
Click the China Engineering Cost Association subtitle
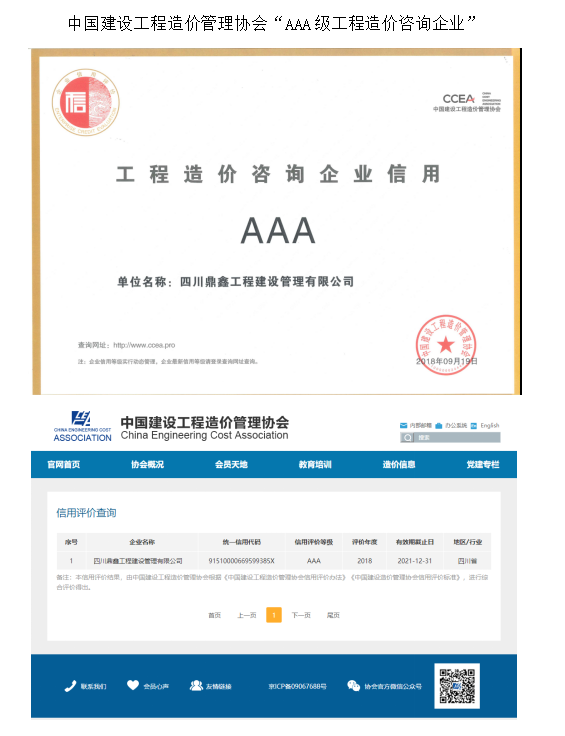tap(205, 435)
